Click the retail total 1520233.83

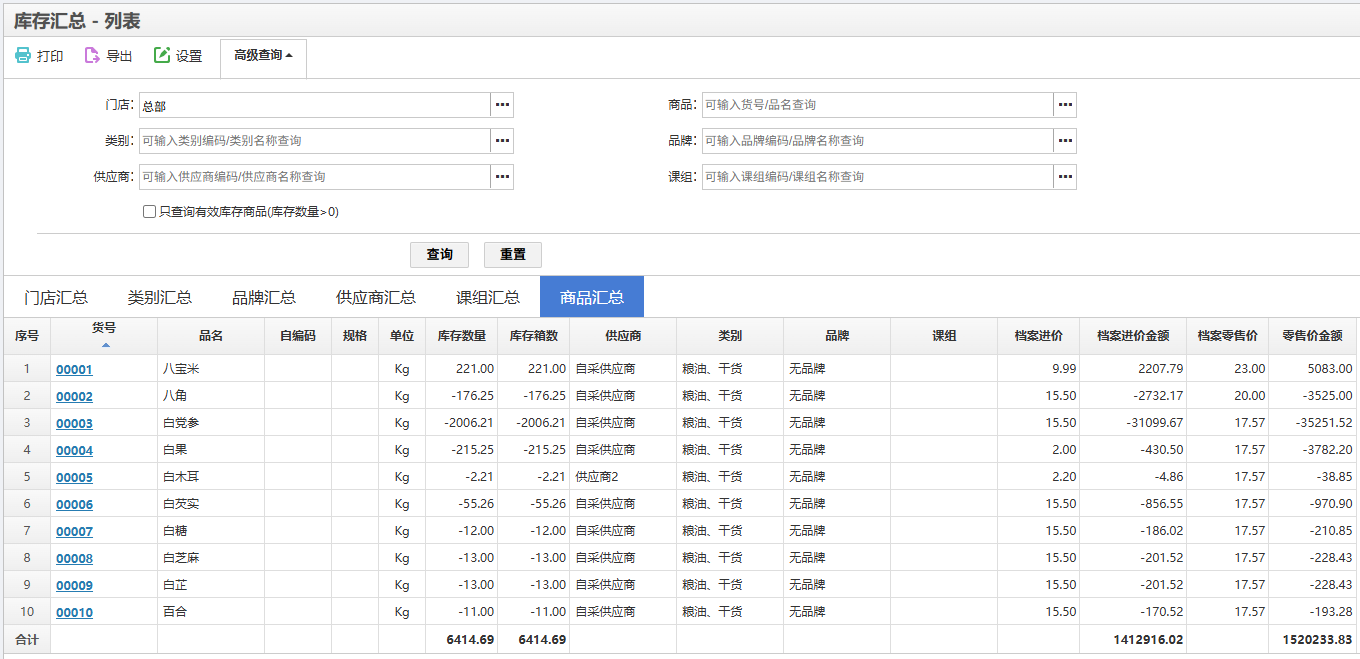pos(1317,640)
